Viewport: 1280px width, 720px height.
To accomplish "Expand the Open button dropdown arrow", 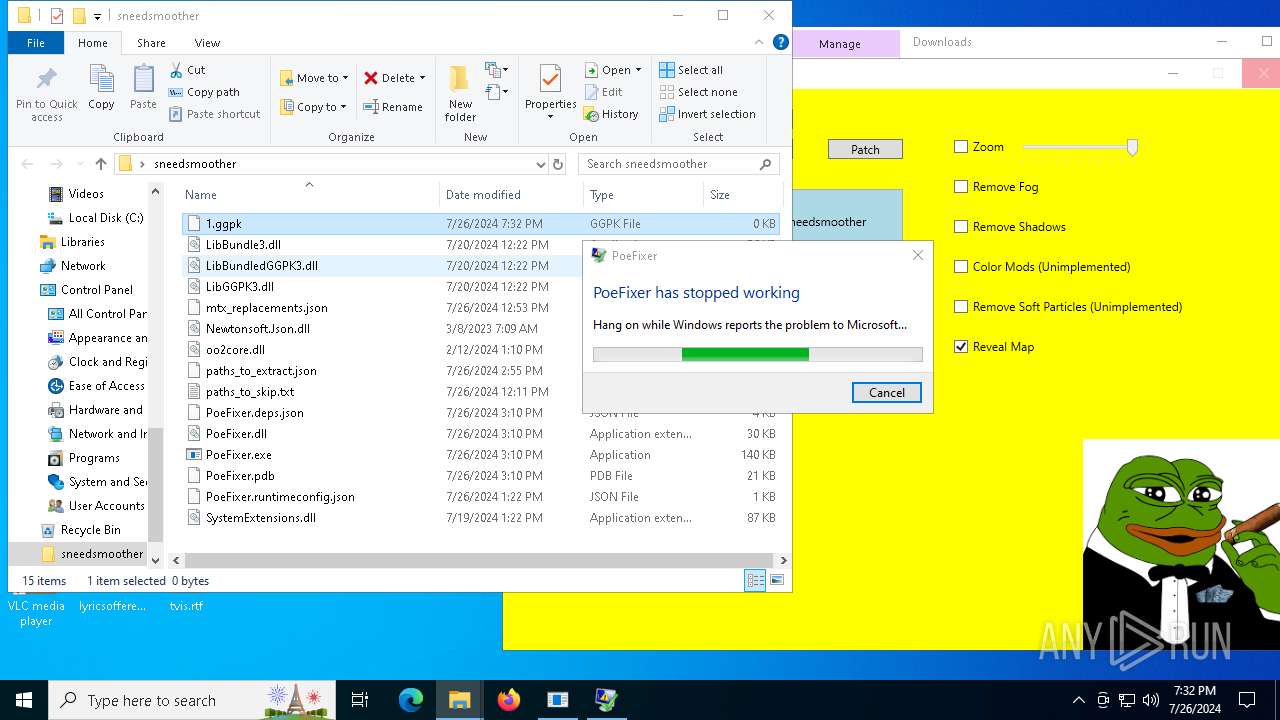I will (x=639, y=70).
